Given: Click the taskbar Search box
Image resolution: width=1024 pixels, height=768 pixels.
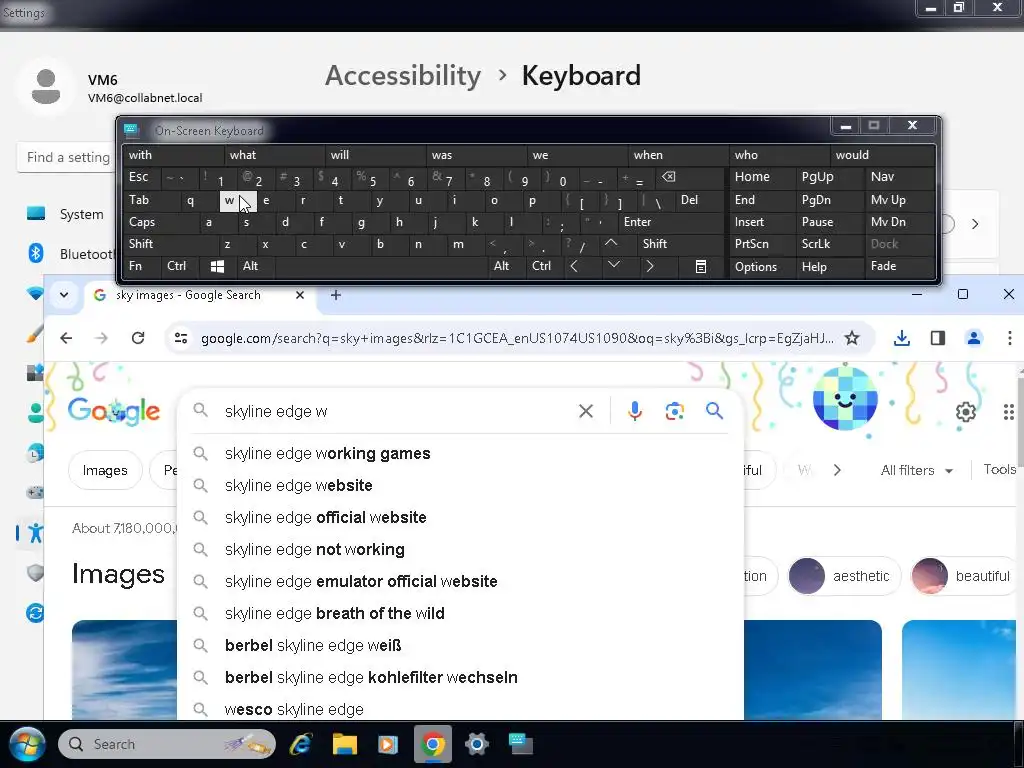Looking at the screenshot, I should pyautogui.click(x=167, y=744).
